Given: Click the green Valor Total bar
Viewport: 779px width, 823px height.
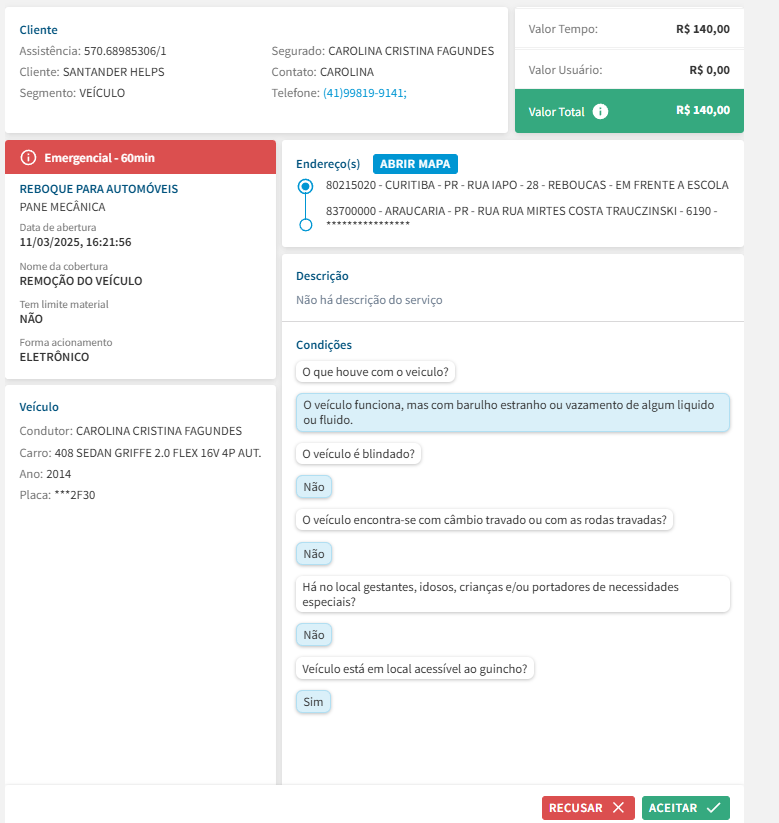Looking at the screenshot, I should click(629, 112).
